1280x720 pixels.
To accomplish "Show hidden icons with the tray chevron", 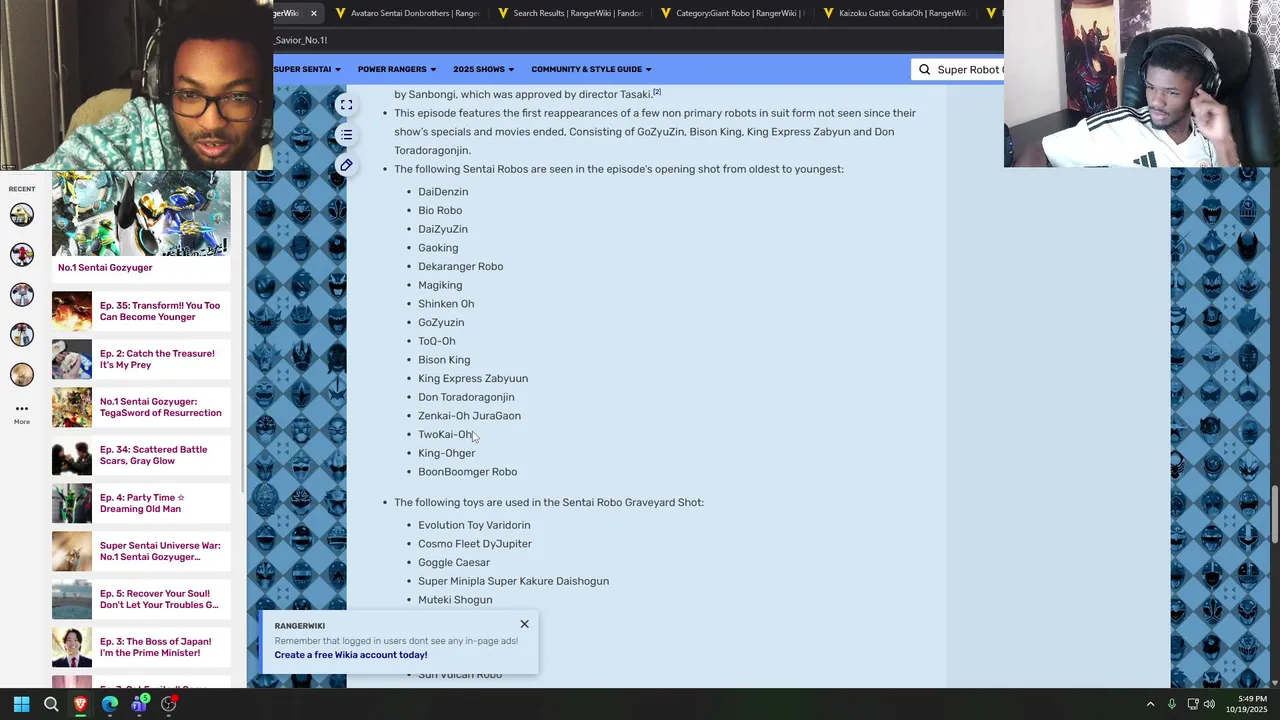I will pos(1150,704).
